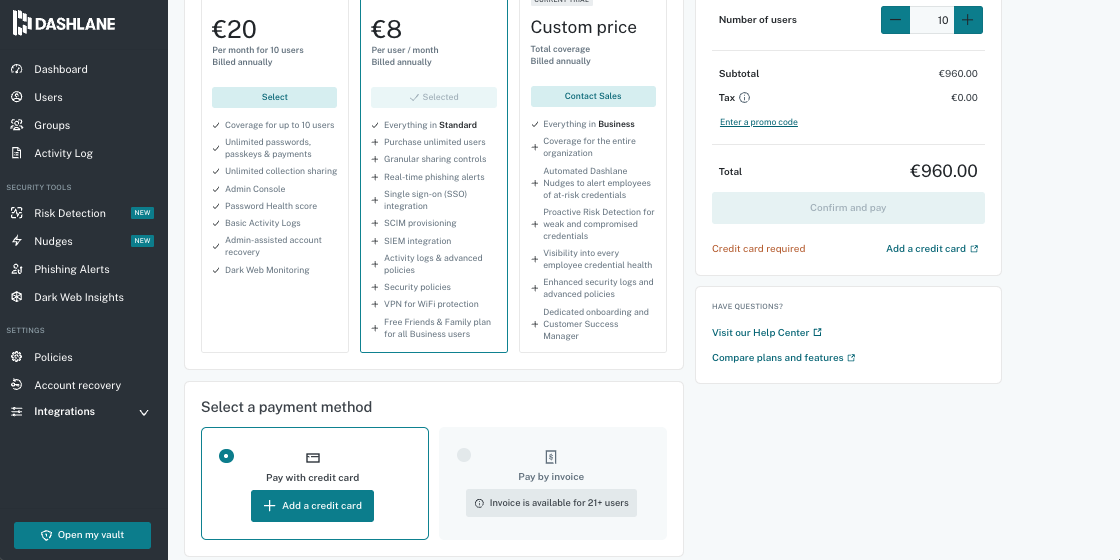Click the Phishing Alerts icon
This screenshot has height=560, width=1120.
pyautogui.click(x=16, y=269)
